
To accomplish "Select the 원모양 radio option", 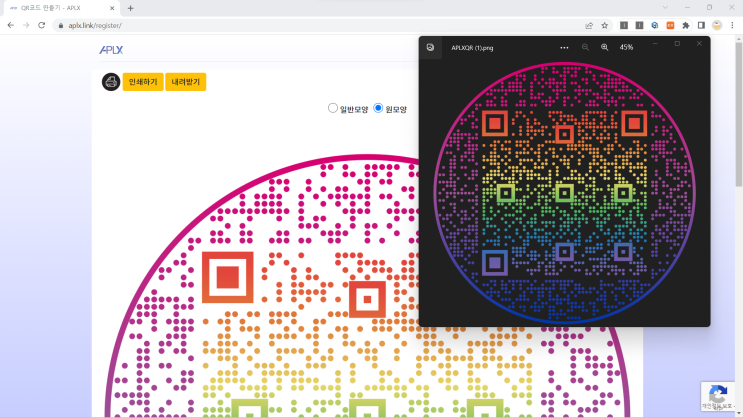I will coord(378,108).
